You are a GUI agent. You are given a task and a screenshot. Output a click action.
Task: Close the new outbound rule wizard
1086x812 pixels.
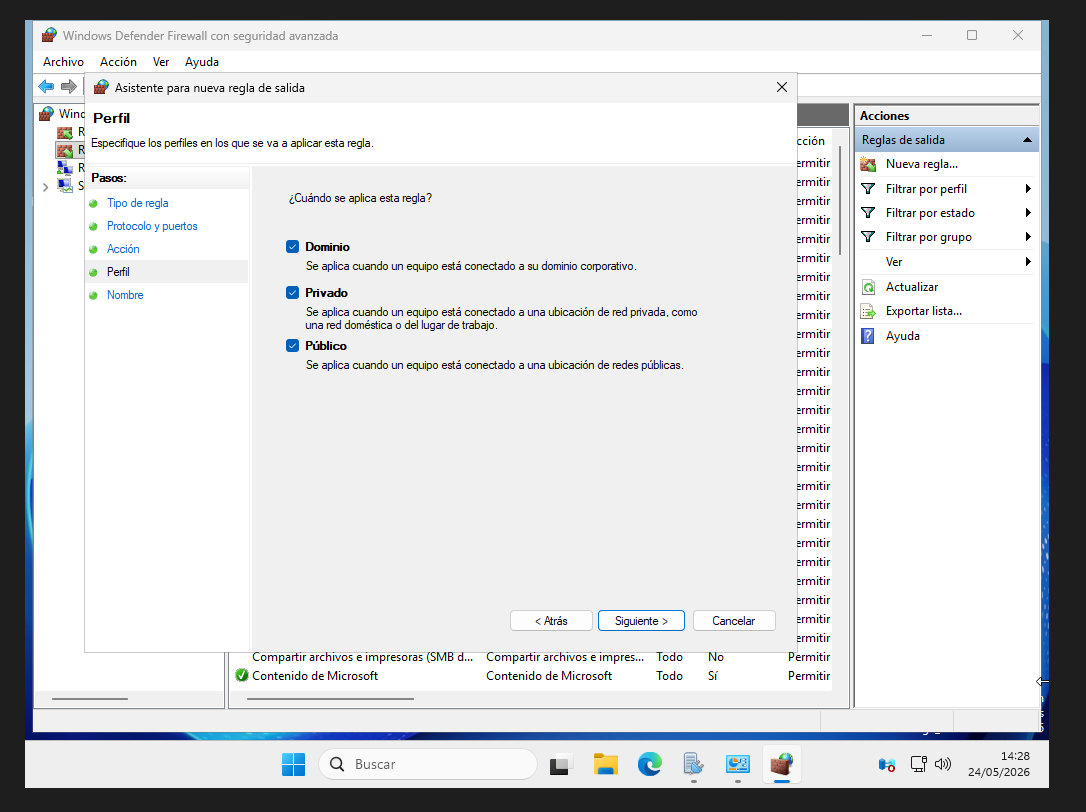tap(782, 87)
